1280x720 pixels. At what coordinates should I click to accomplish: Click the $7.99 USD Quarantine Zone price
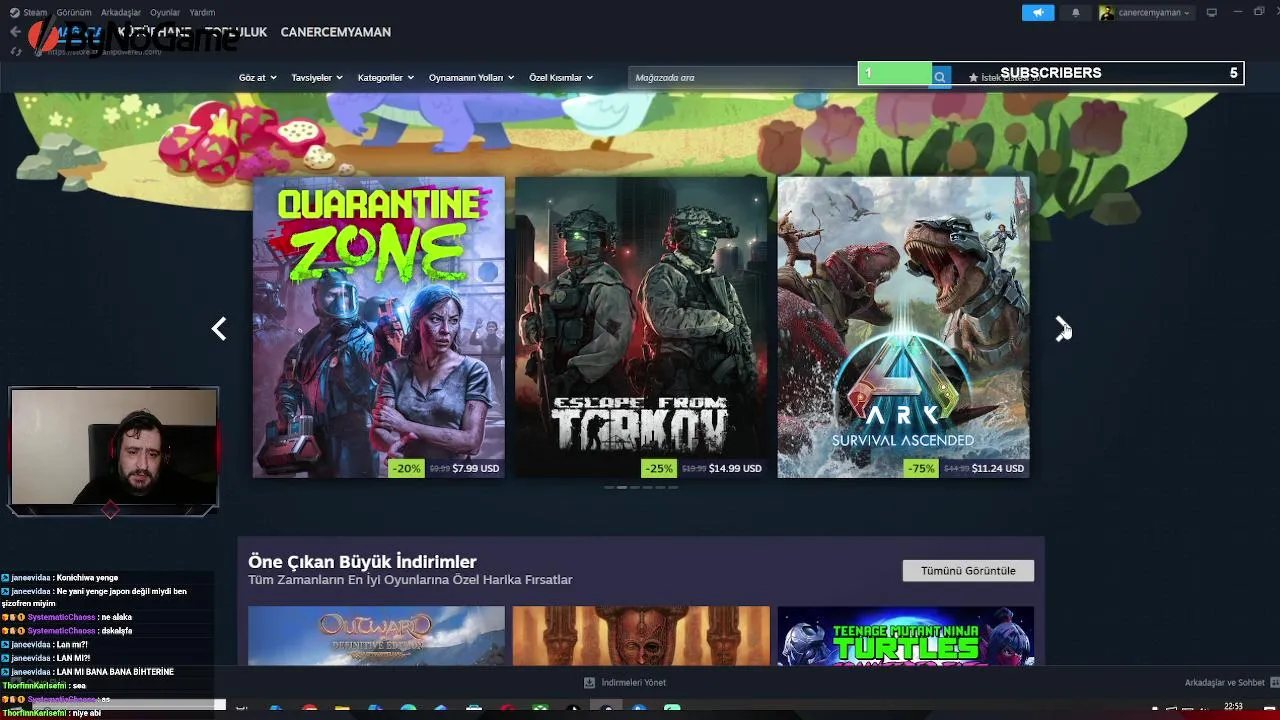pyautogui.click(x=475, y=468)
